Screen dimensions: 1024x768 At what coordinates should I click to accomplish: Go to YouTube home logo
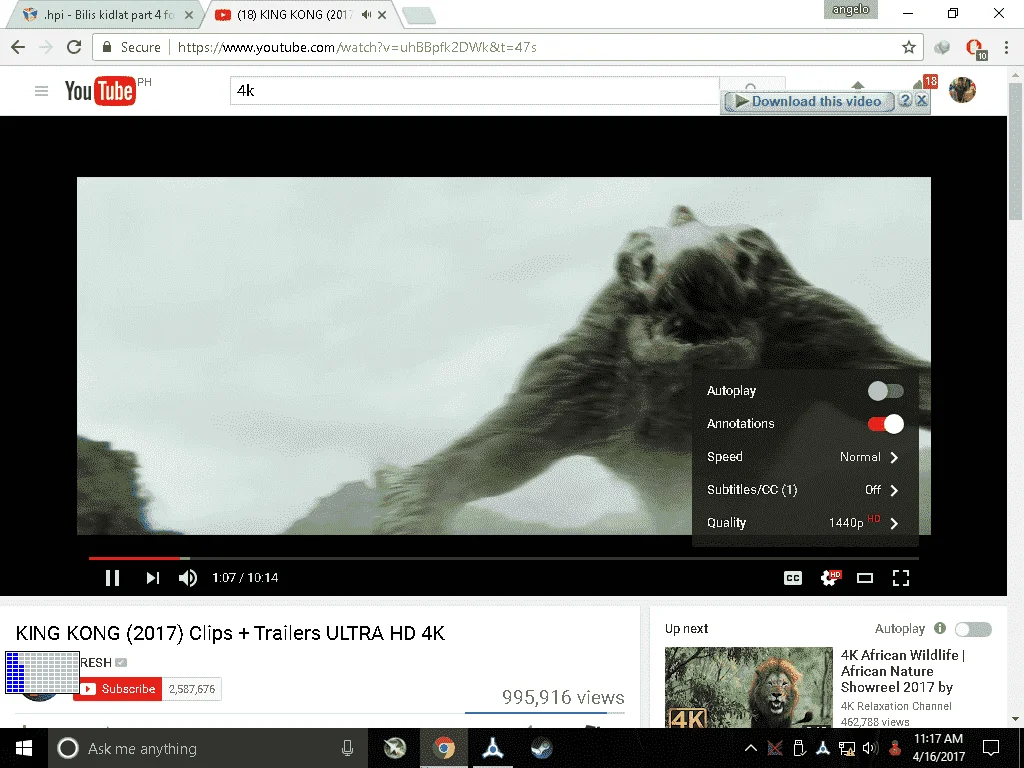click(x=101, y=91)
